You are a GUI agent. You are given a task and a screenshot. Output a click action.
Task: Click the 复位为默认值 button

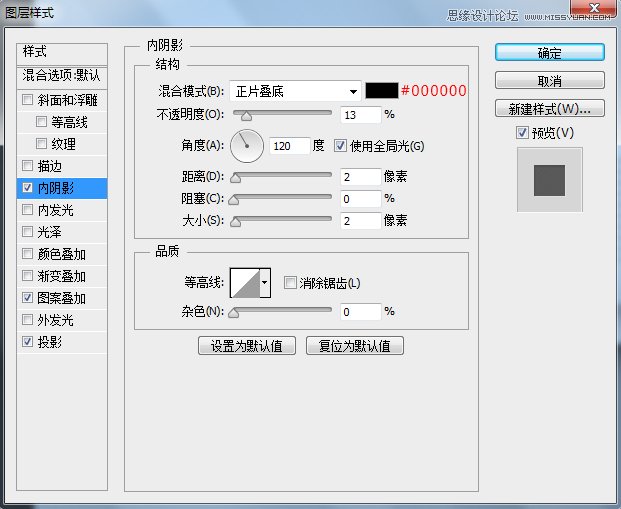(355, 346)
